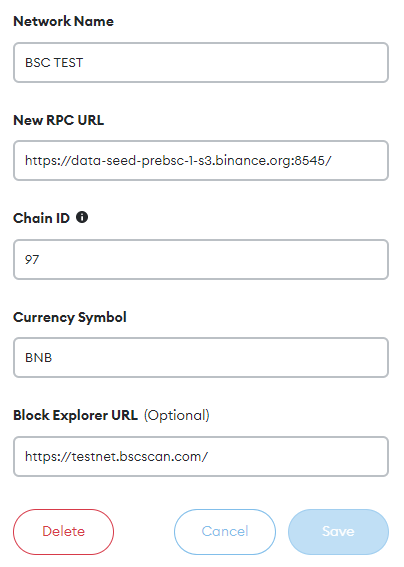This screenshot has width=404, height=567.
Task: Focus the Network Name input field
Action: click(x=201, y=63)
